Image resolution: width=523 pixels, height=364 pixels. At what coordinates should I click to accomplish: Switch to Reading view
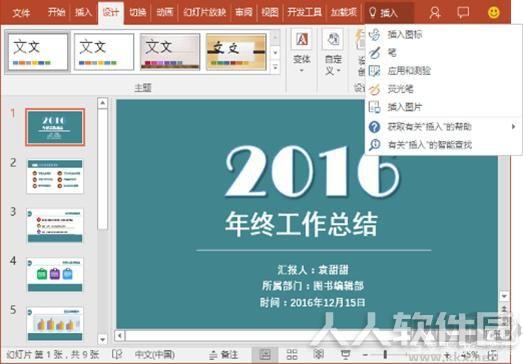tap(319, 354)
